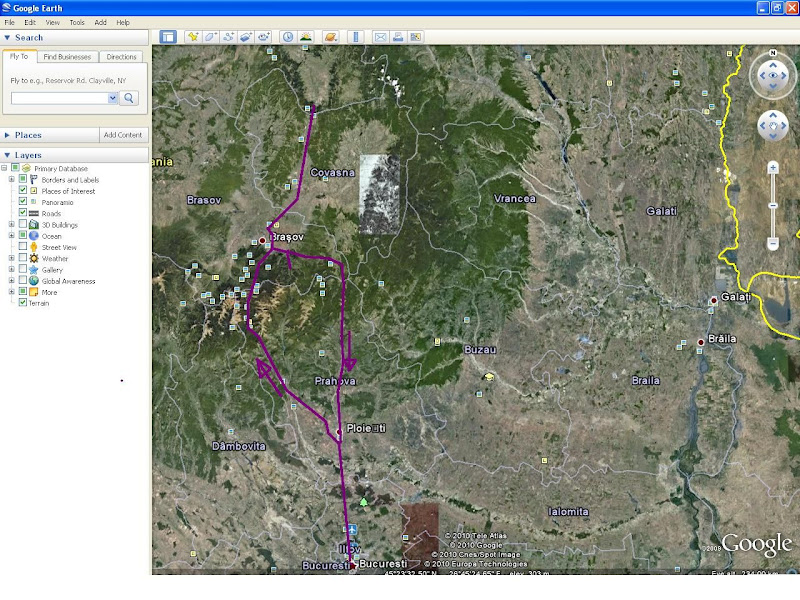Expand the Gallery layer node
Screen dimensions: 800x600
tap(11, 269)
